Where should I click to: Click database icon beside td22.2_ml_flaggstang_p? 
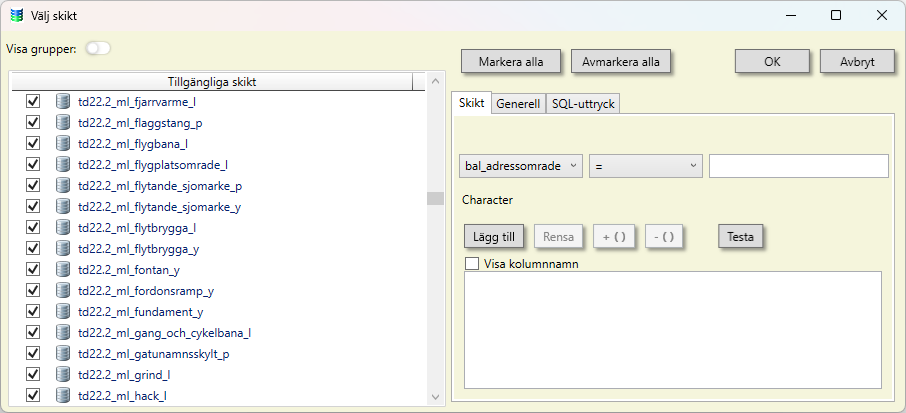63,123
